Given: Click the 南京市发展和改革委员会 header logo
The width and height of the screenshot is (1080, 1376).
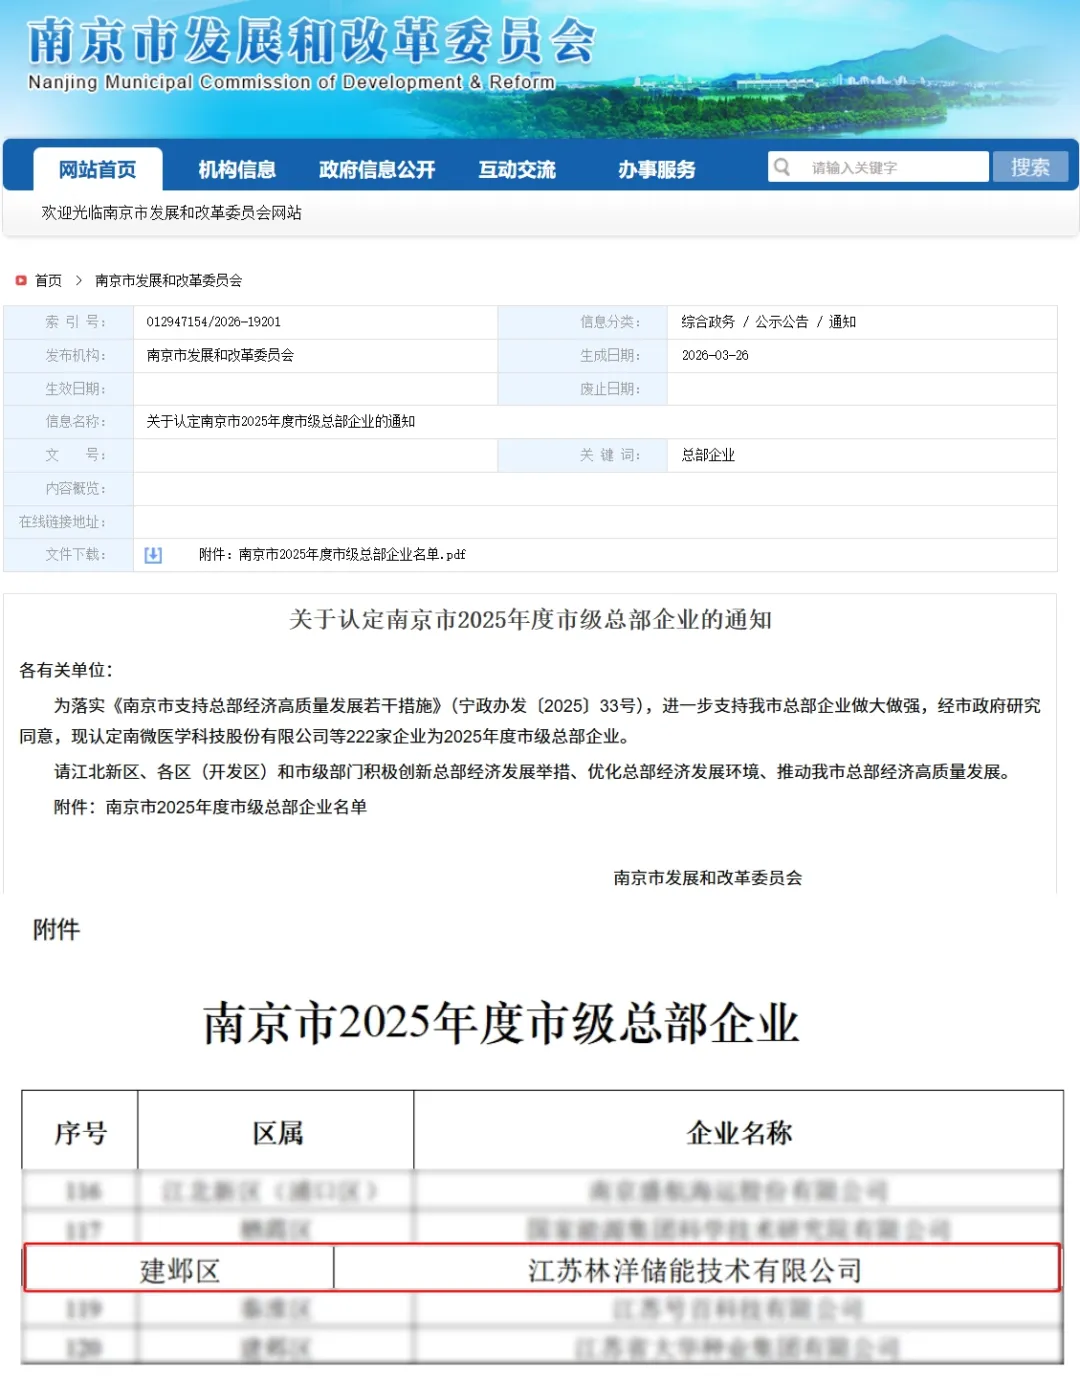Looking at the screenshot, I should tap(311, 42).
